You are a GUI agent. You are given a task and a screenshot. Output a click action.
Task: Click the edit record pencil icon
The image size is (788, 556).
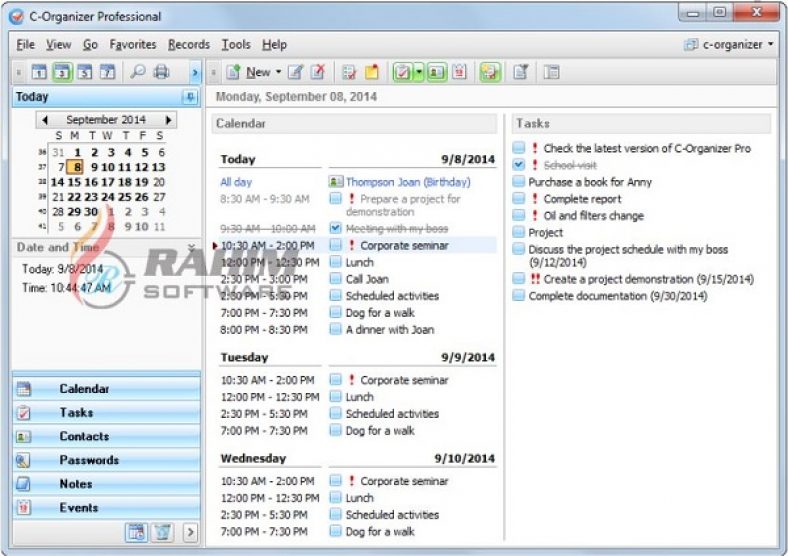tap(295, 72)
